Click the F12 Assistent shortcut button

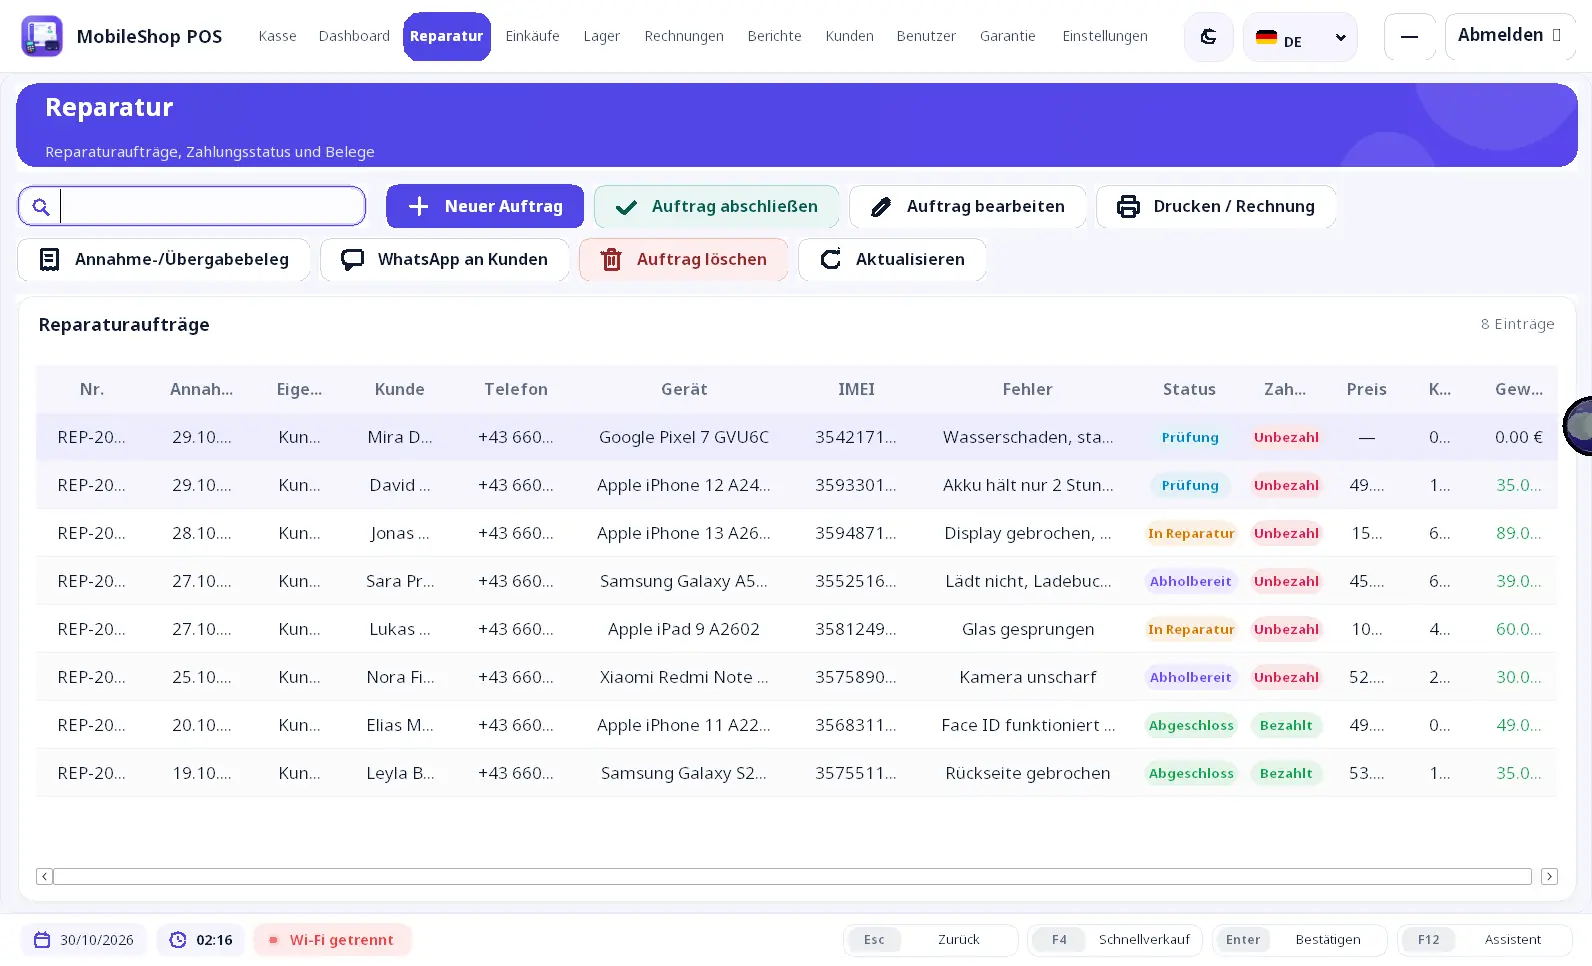coord(1485,940)
